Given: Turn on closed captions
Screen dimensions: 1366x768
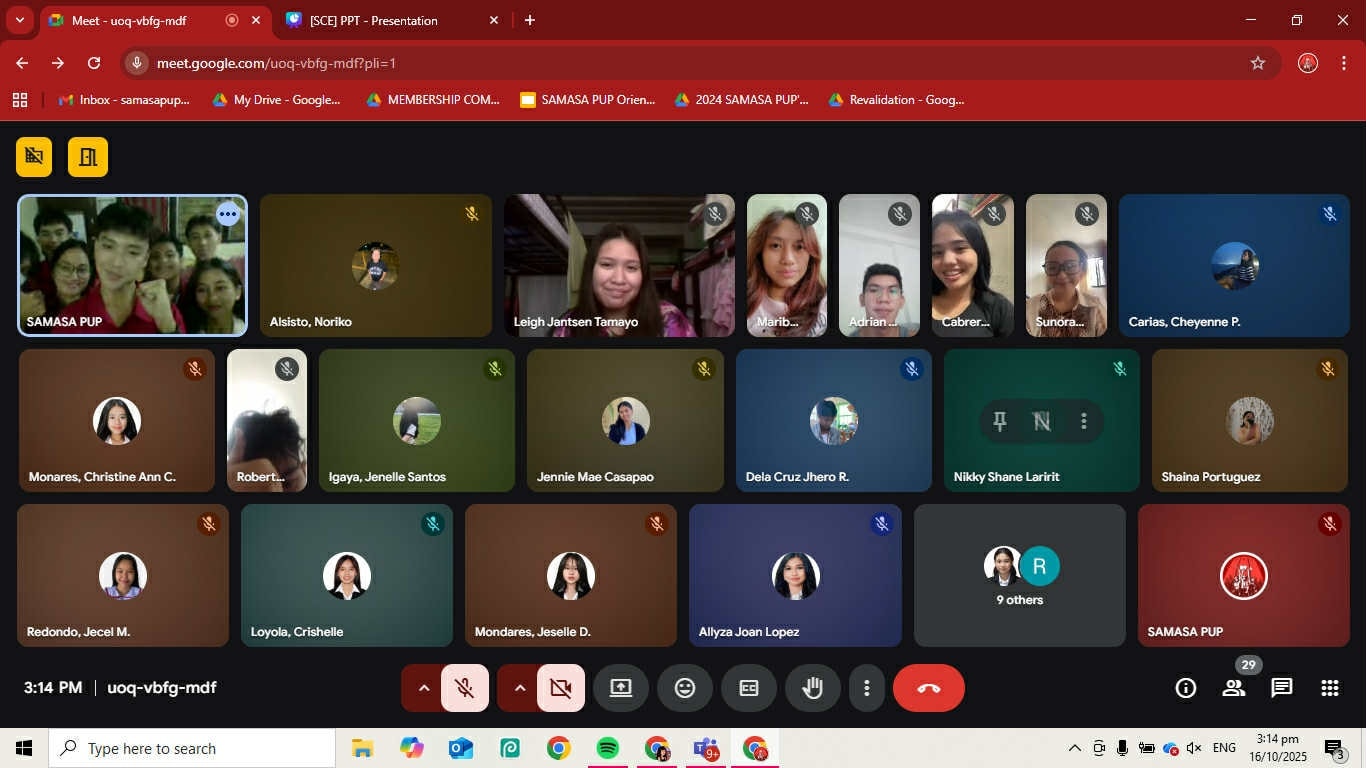Looking at the screenshot, I should click(749, 688).
